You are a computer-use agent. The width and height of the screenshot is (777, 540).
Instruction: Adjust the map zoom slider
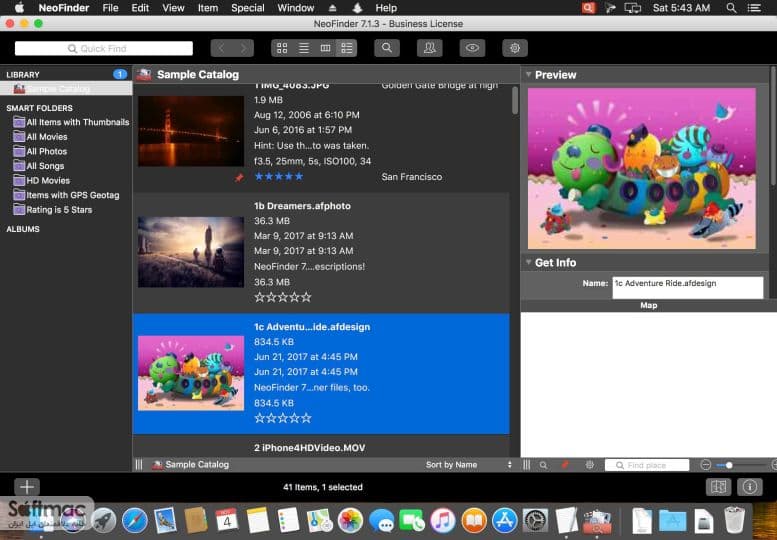click(729, 465)
